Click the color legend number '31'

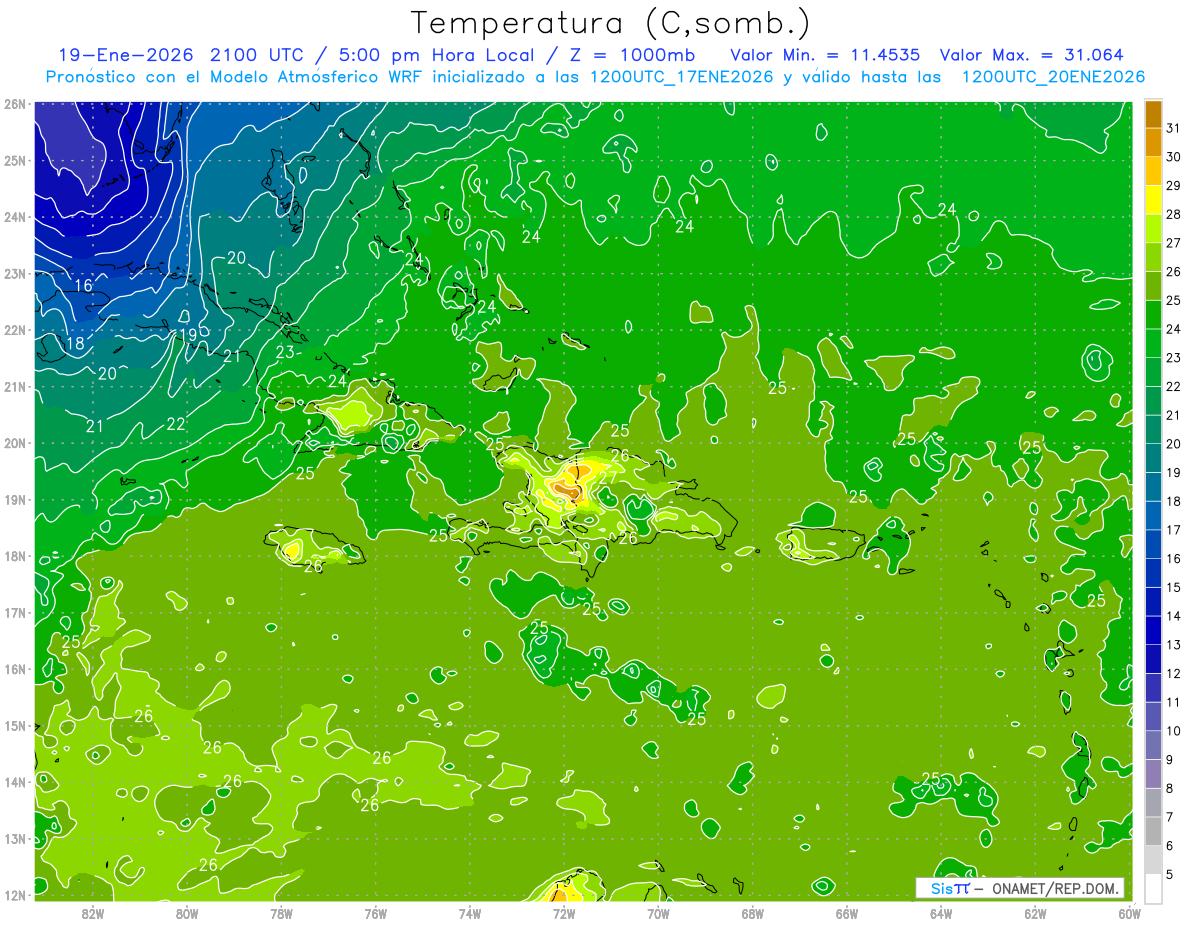(x=1174, y=127)
